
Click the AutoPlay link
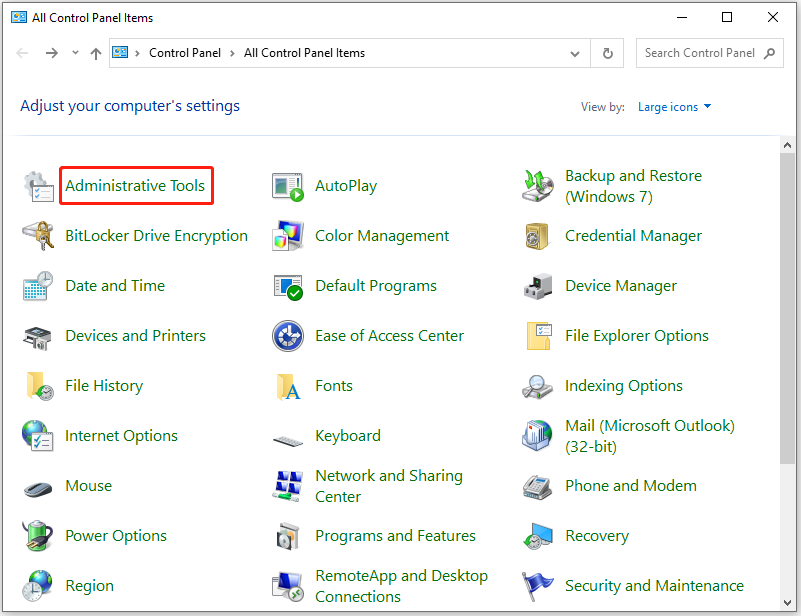click(346, 186)
